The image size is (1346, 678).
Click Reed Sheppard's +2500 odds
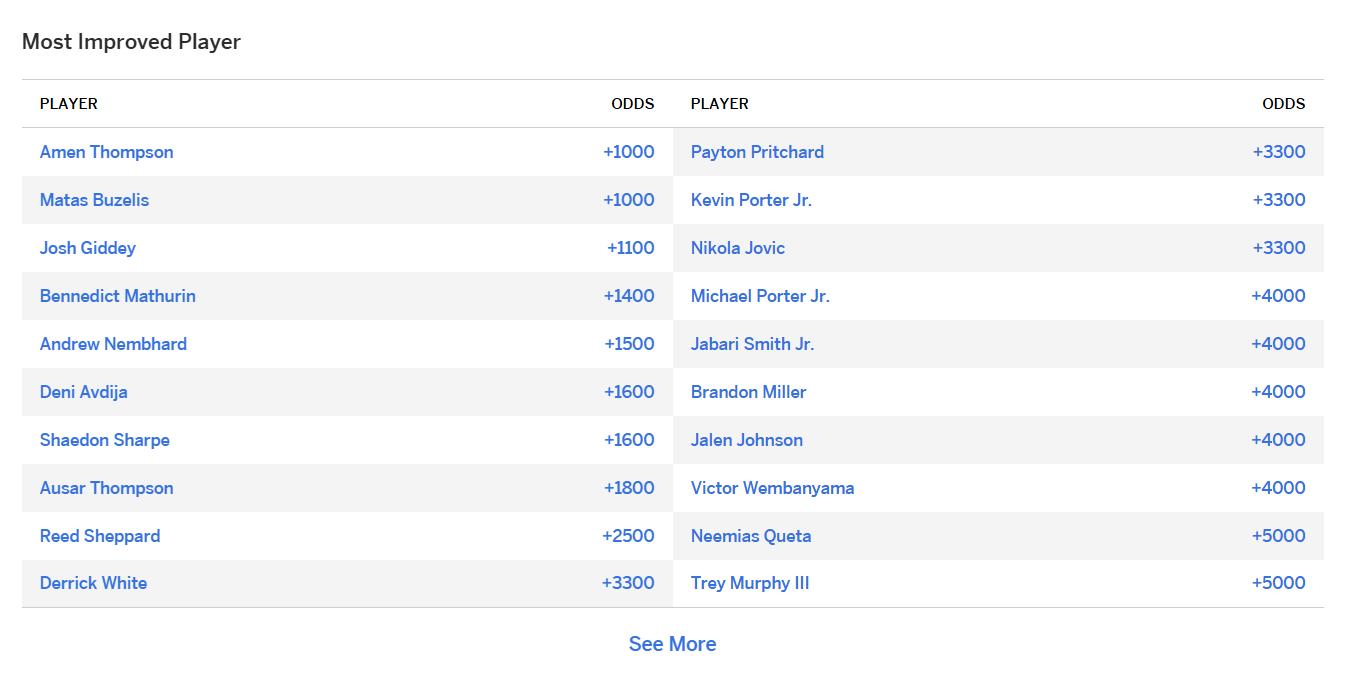pyautogui.click(x=627, y=536)
